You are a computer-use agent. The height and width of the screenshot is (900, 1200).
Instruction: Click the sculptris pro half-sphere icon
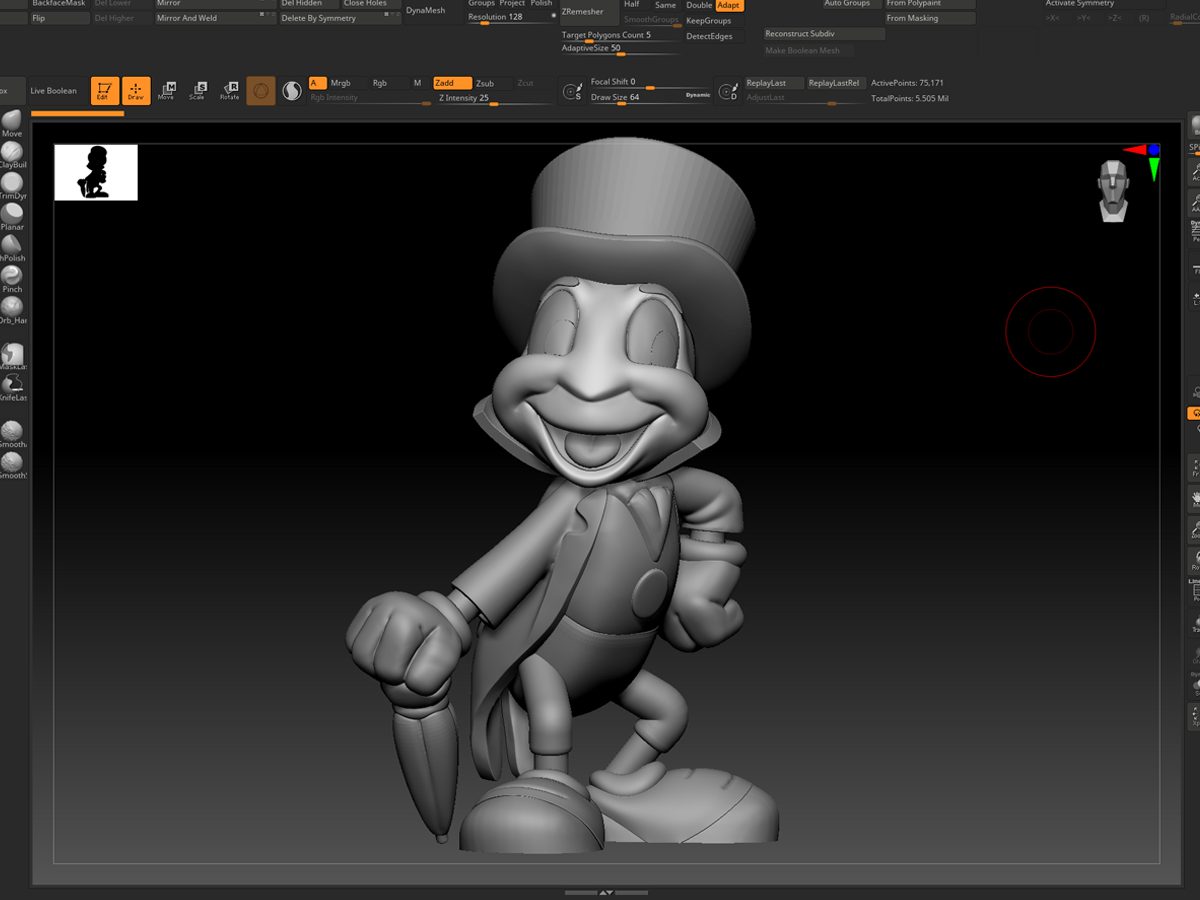click(x=292, y=91)
